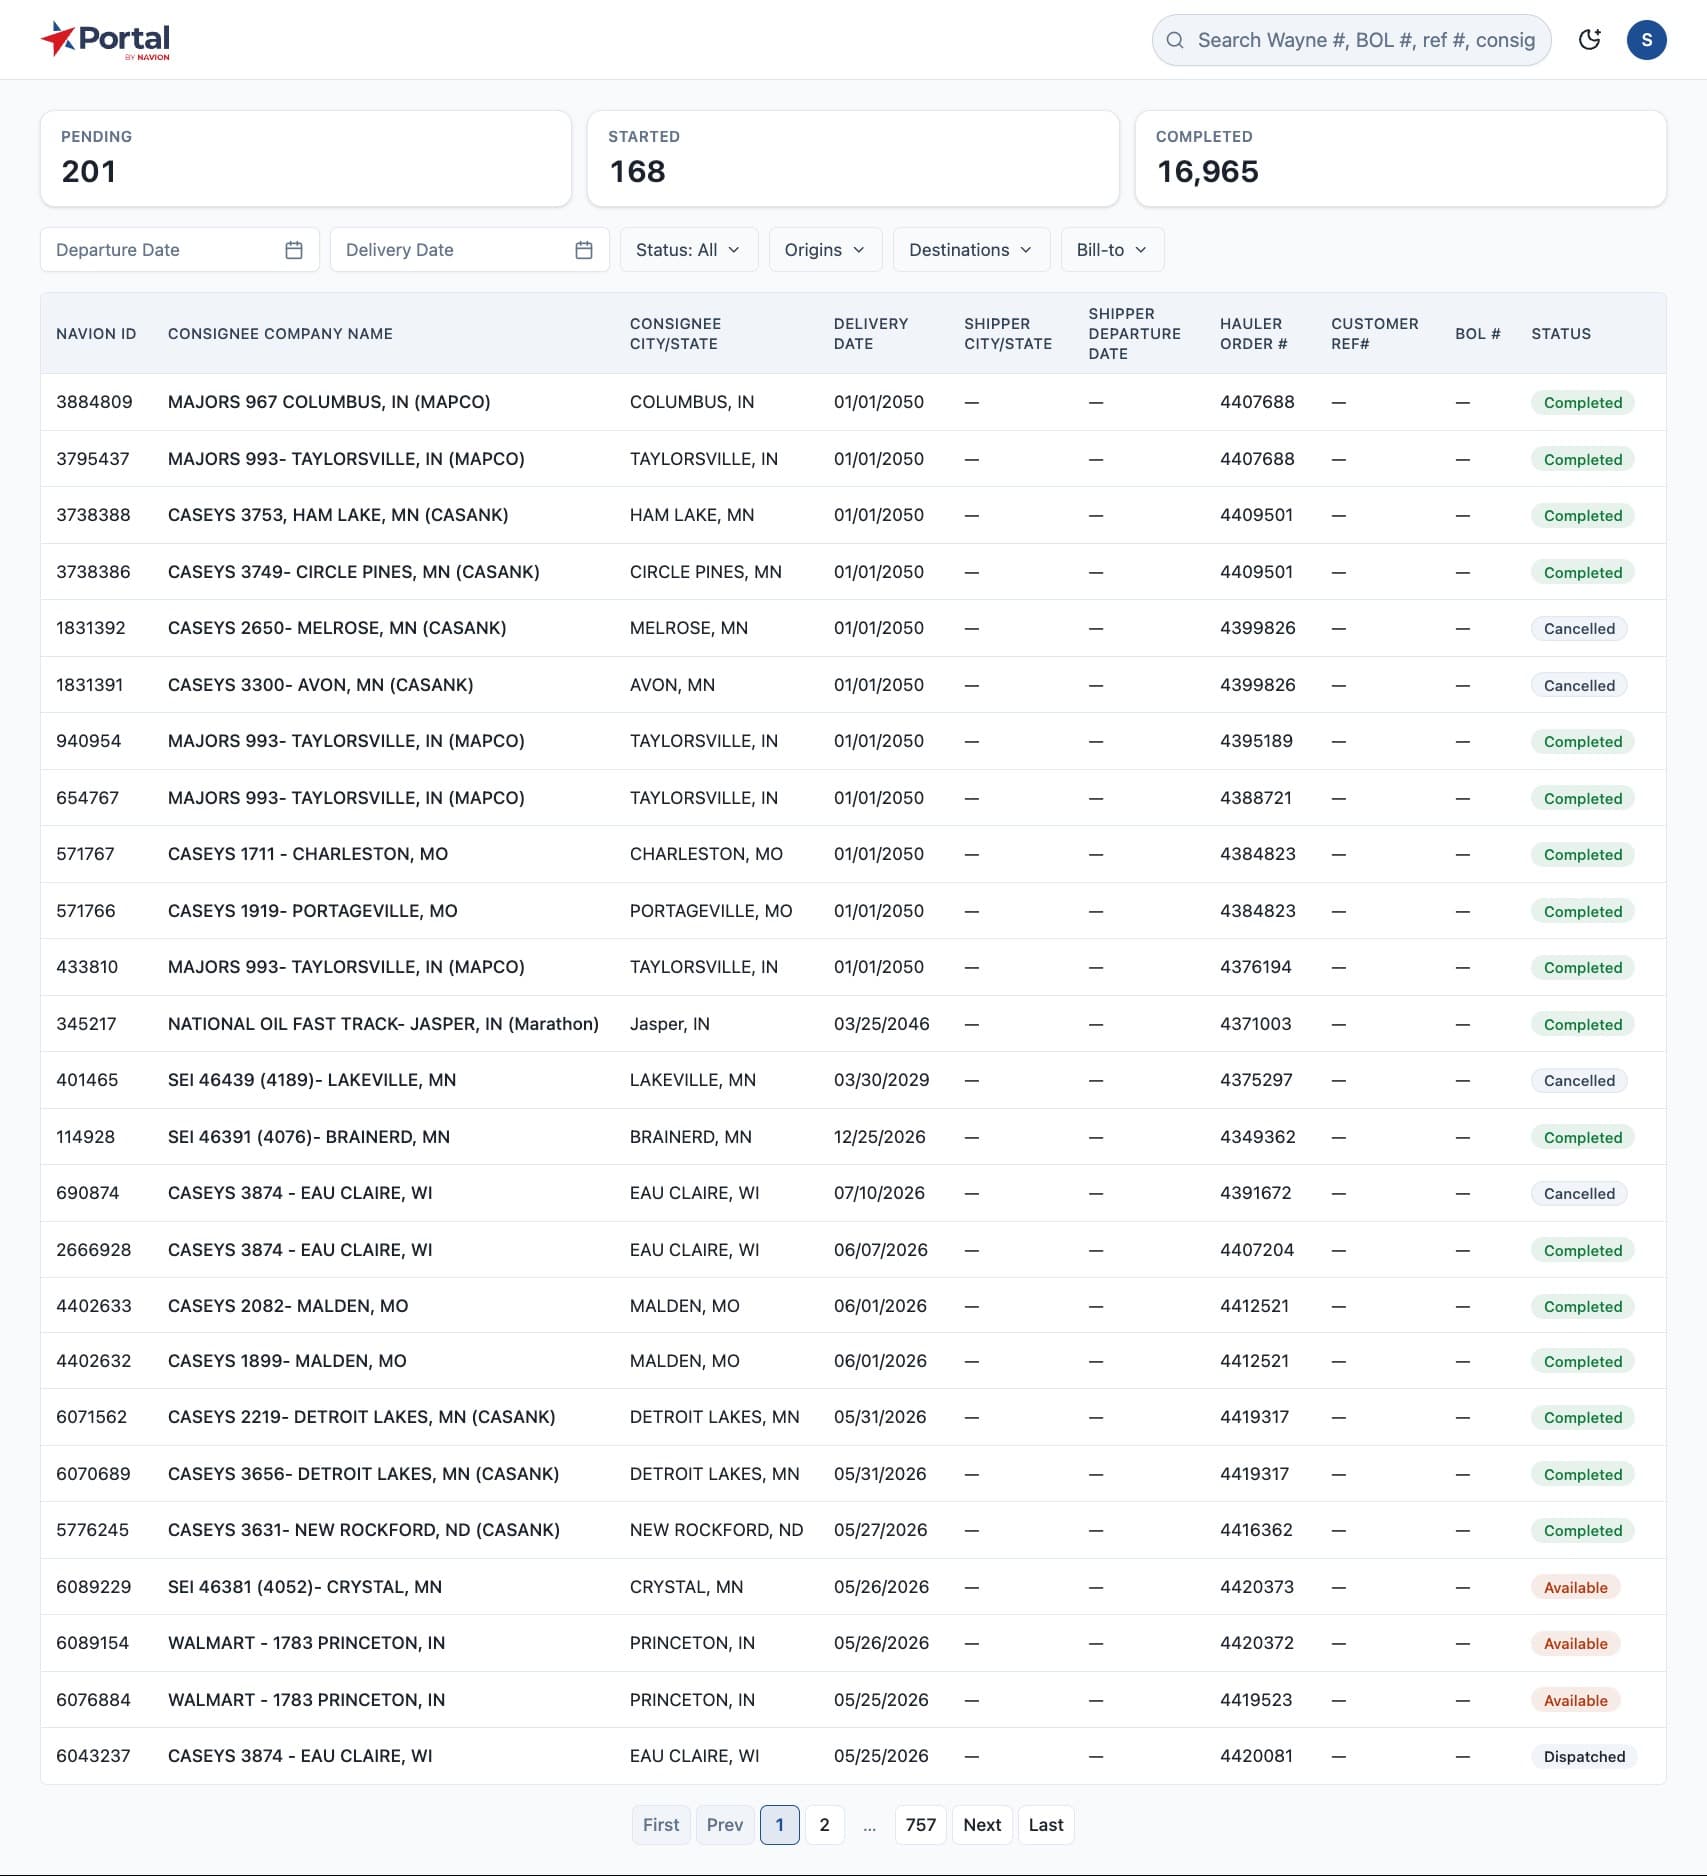
Task: Go to the Next page
Action: [983, 1825]
